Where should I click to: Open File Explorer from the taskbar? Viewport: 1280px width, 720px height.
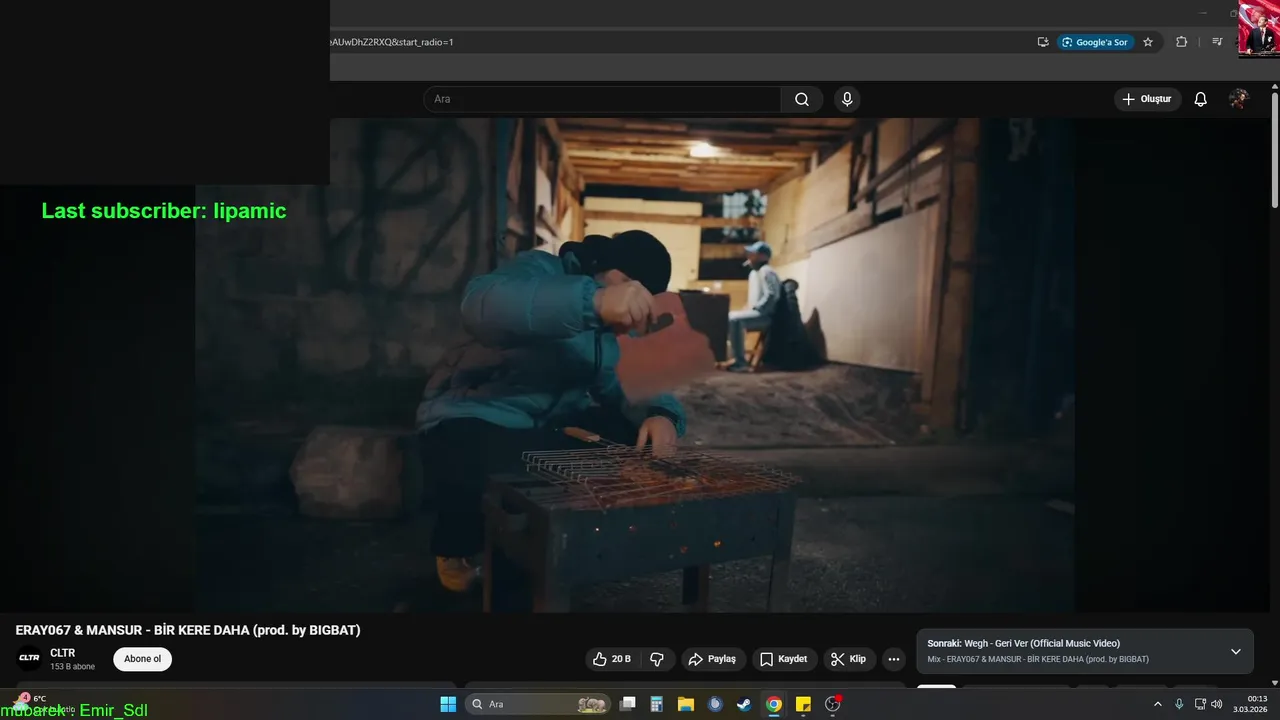click(686, 704)
